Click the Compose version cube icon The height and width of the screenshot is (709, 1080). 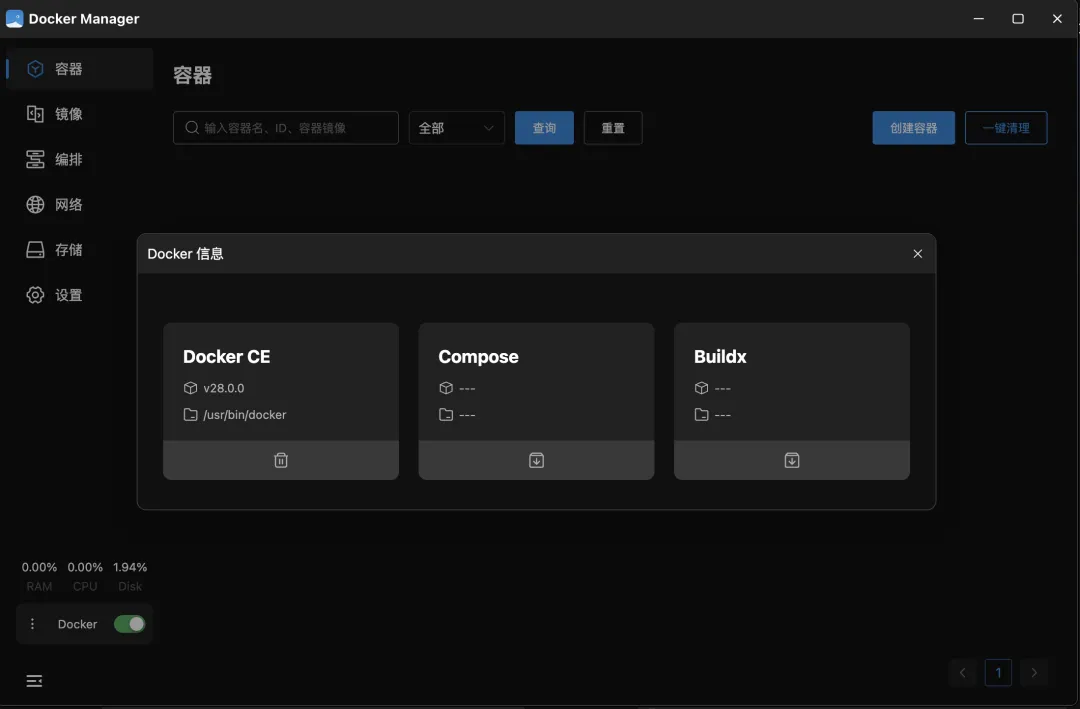(446, 388)
